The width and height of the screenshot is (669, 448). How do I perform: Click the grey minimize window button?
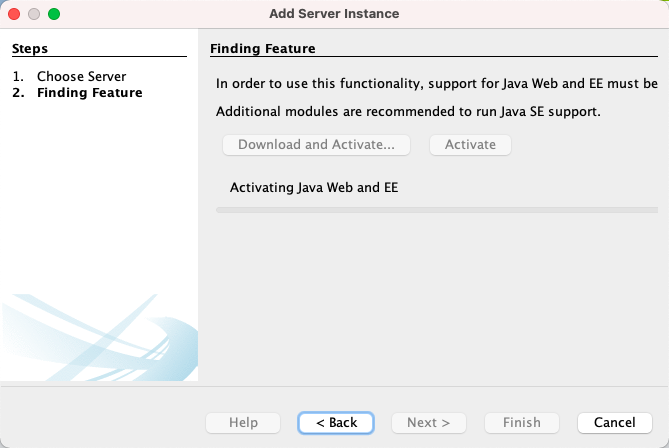34,14
